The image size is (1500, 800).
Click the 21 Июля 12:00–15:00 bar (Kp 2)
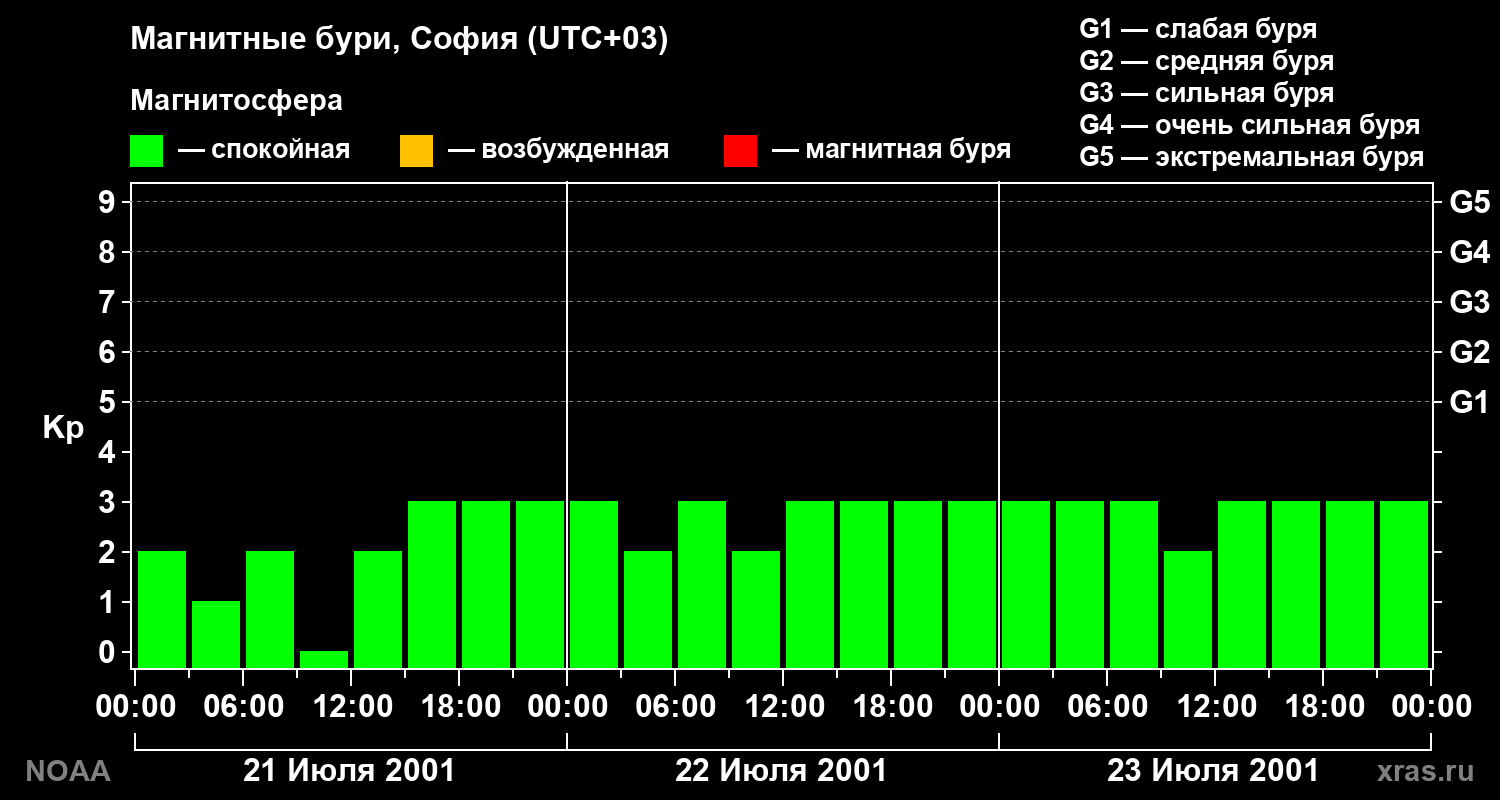pyautogui.click(x=378, y=609)
